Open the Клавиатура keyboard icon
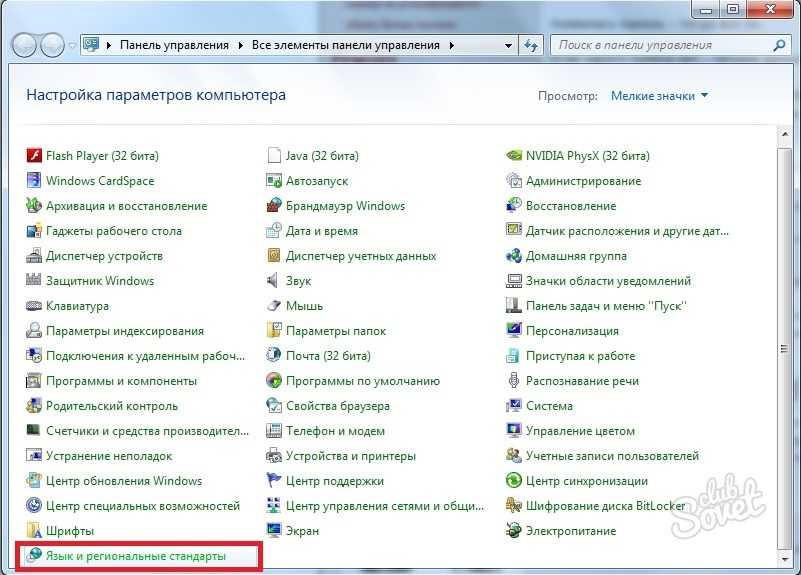The image size is (801, 575). pyautogui.click(x=34, y=305)
